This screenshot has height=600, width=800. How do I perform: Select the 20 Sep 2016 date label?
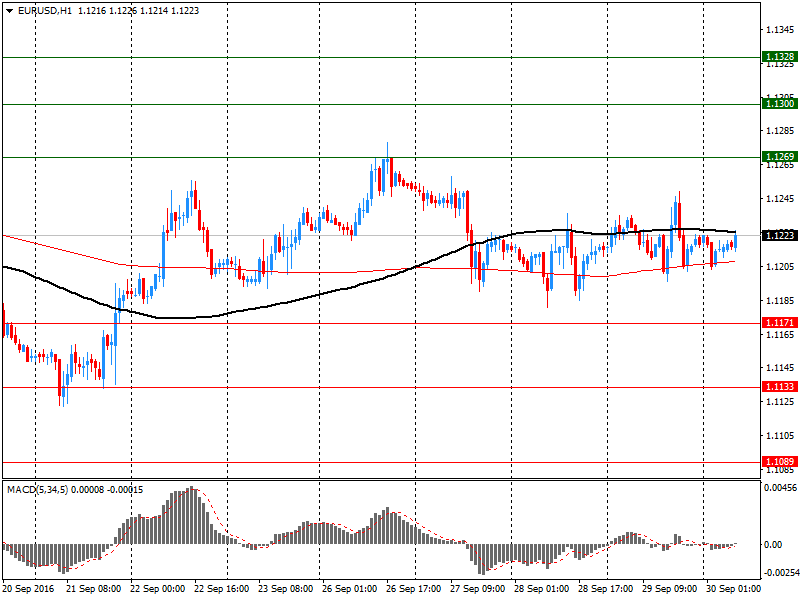(28, 589)
